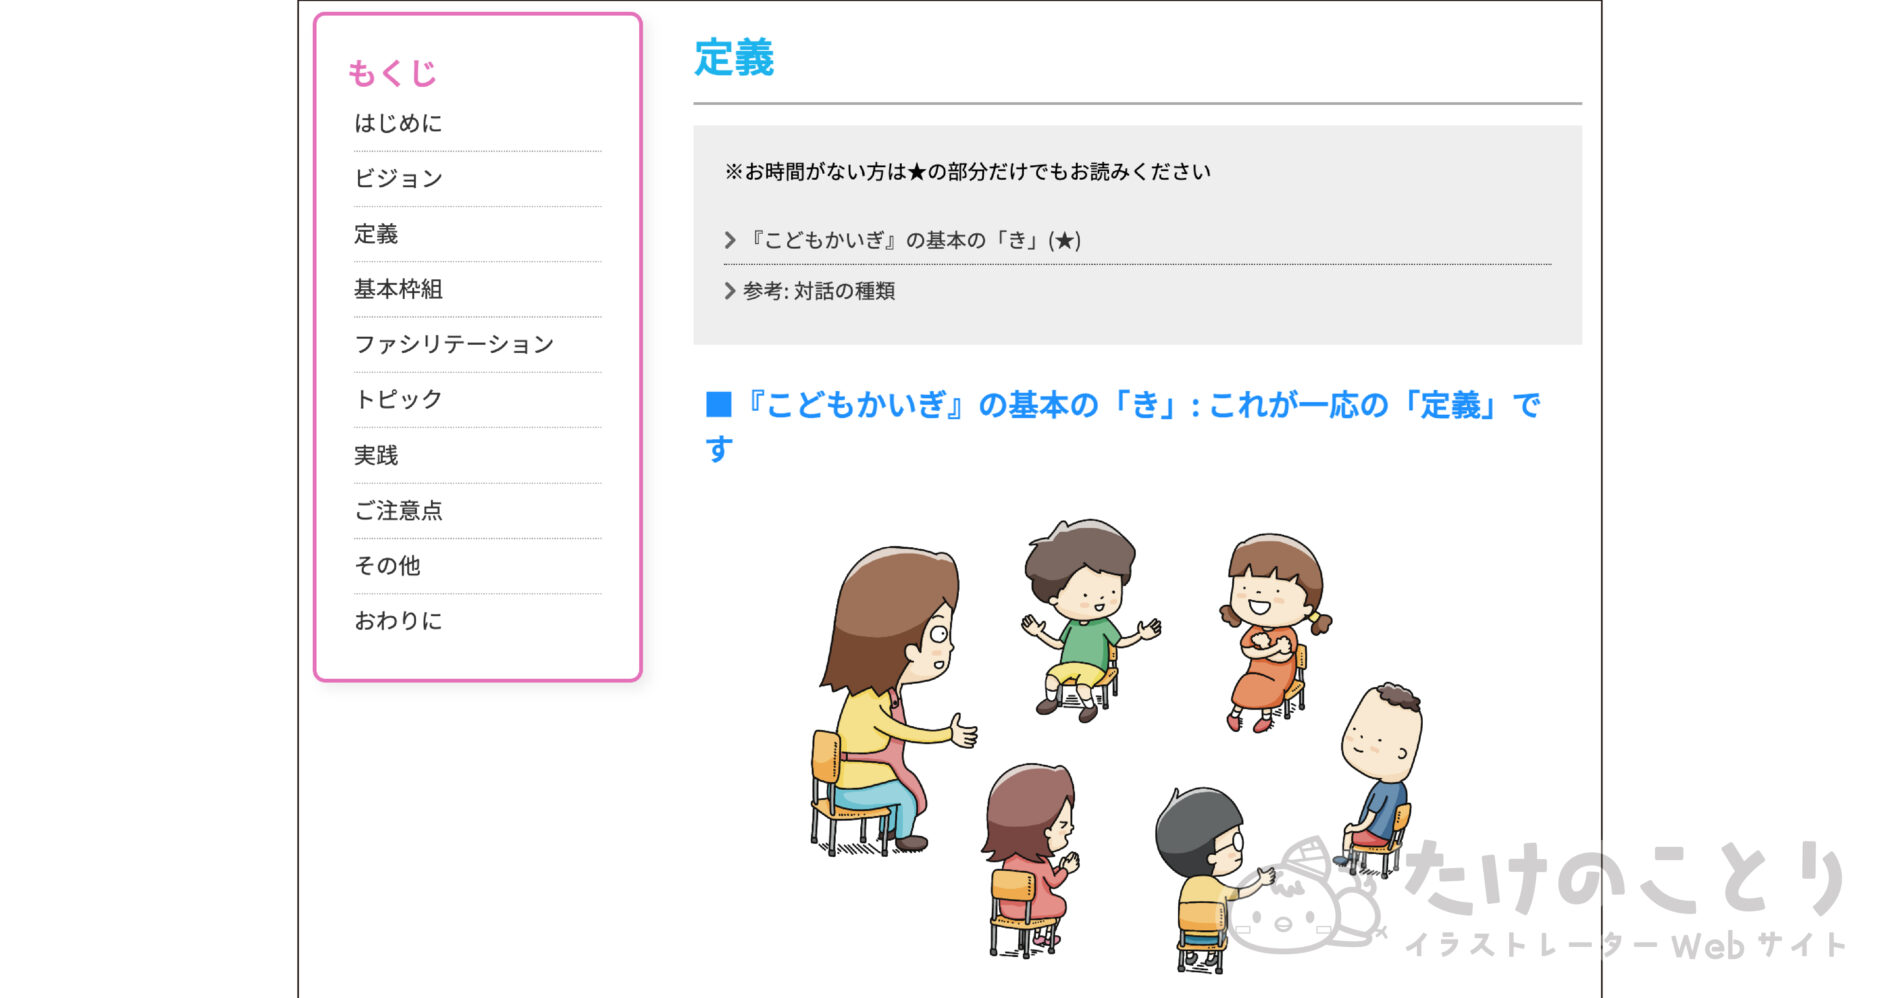
Task: Jump to ファシリテーション section
Action: click(x=454, y=344)
